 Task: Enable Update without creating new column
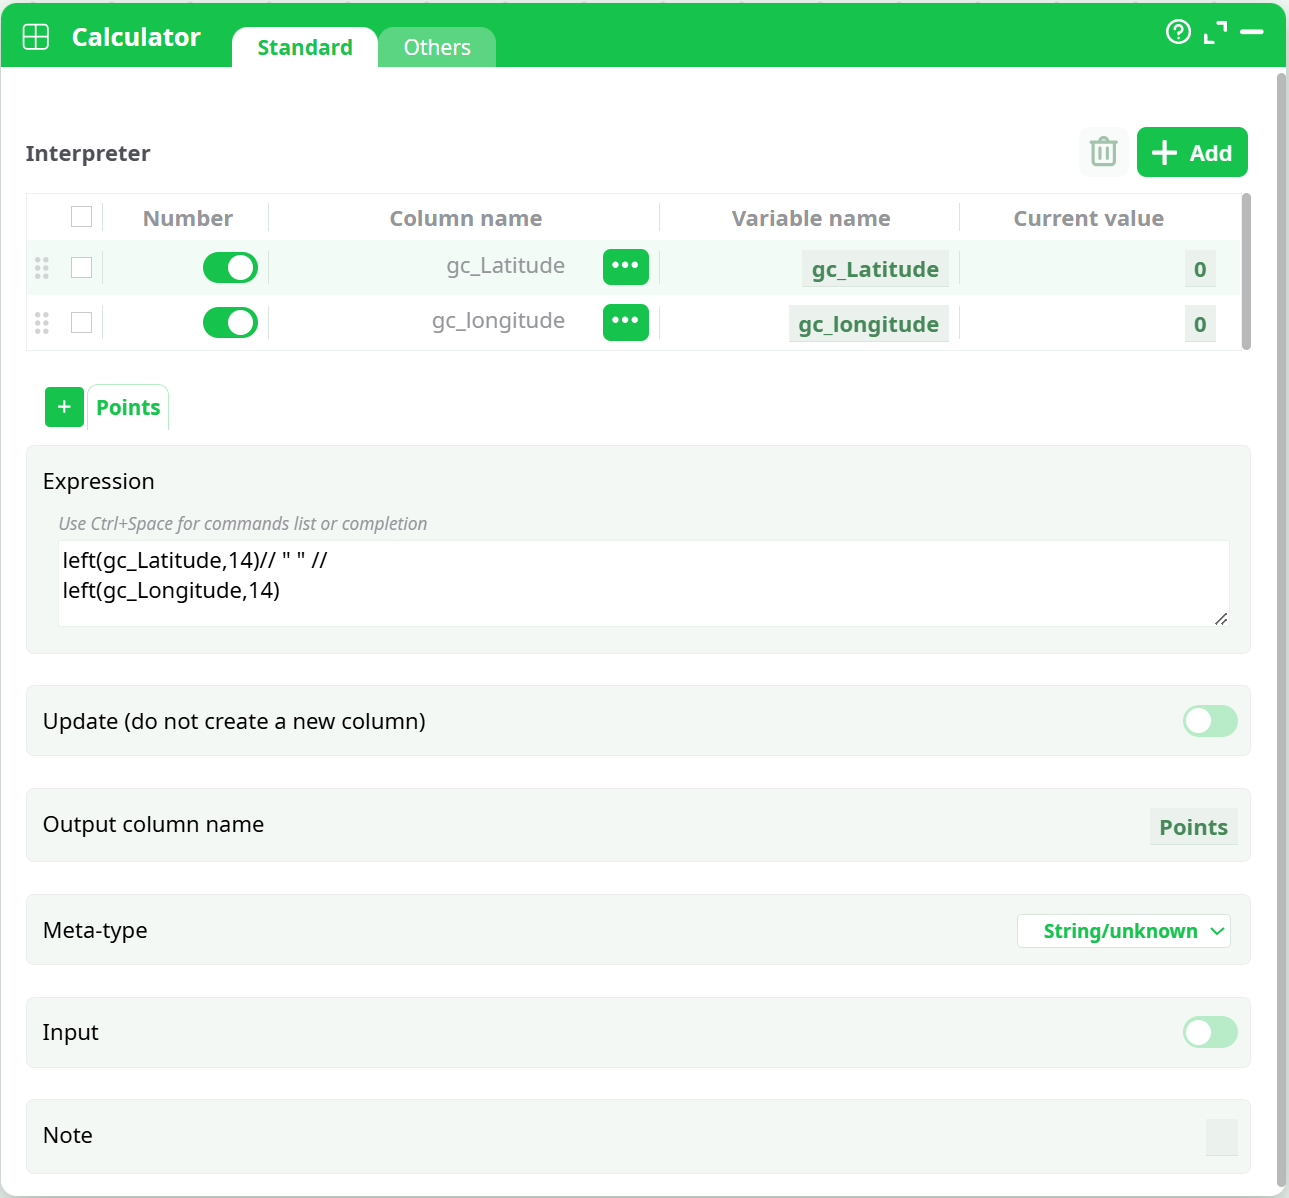[x=1209, y=721]
